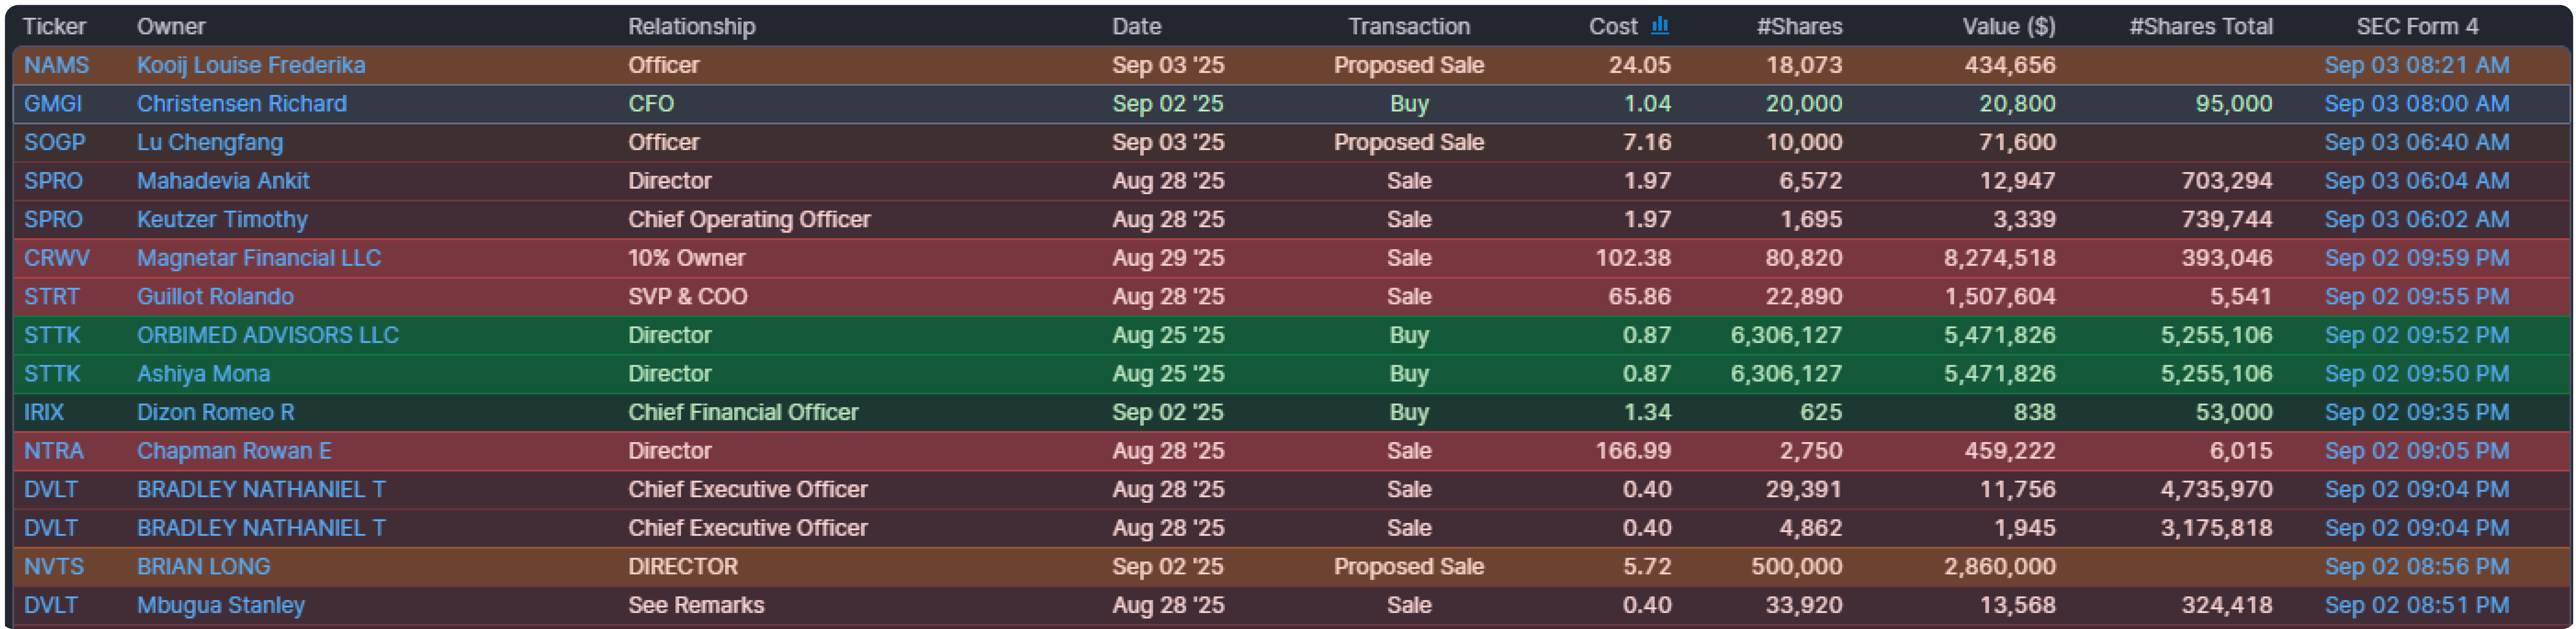Open the NVTS ticker link
Image resolution: width=2576 pixels, height=629 pixels.
(x=54, y=566)
